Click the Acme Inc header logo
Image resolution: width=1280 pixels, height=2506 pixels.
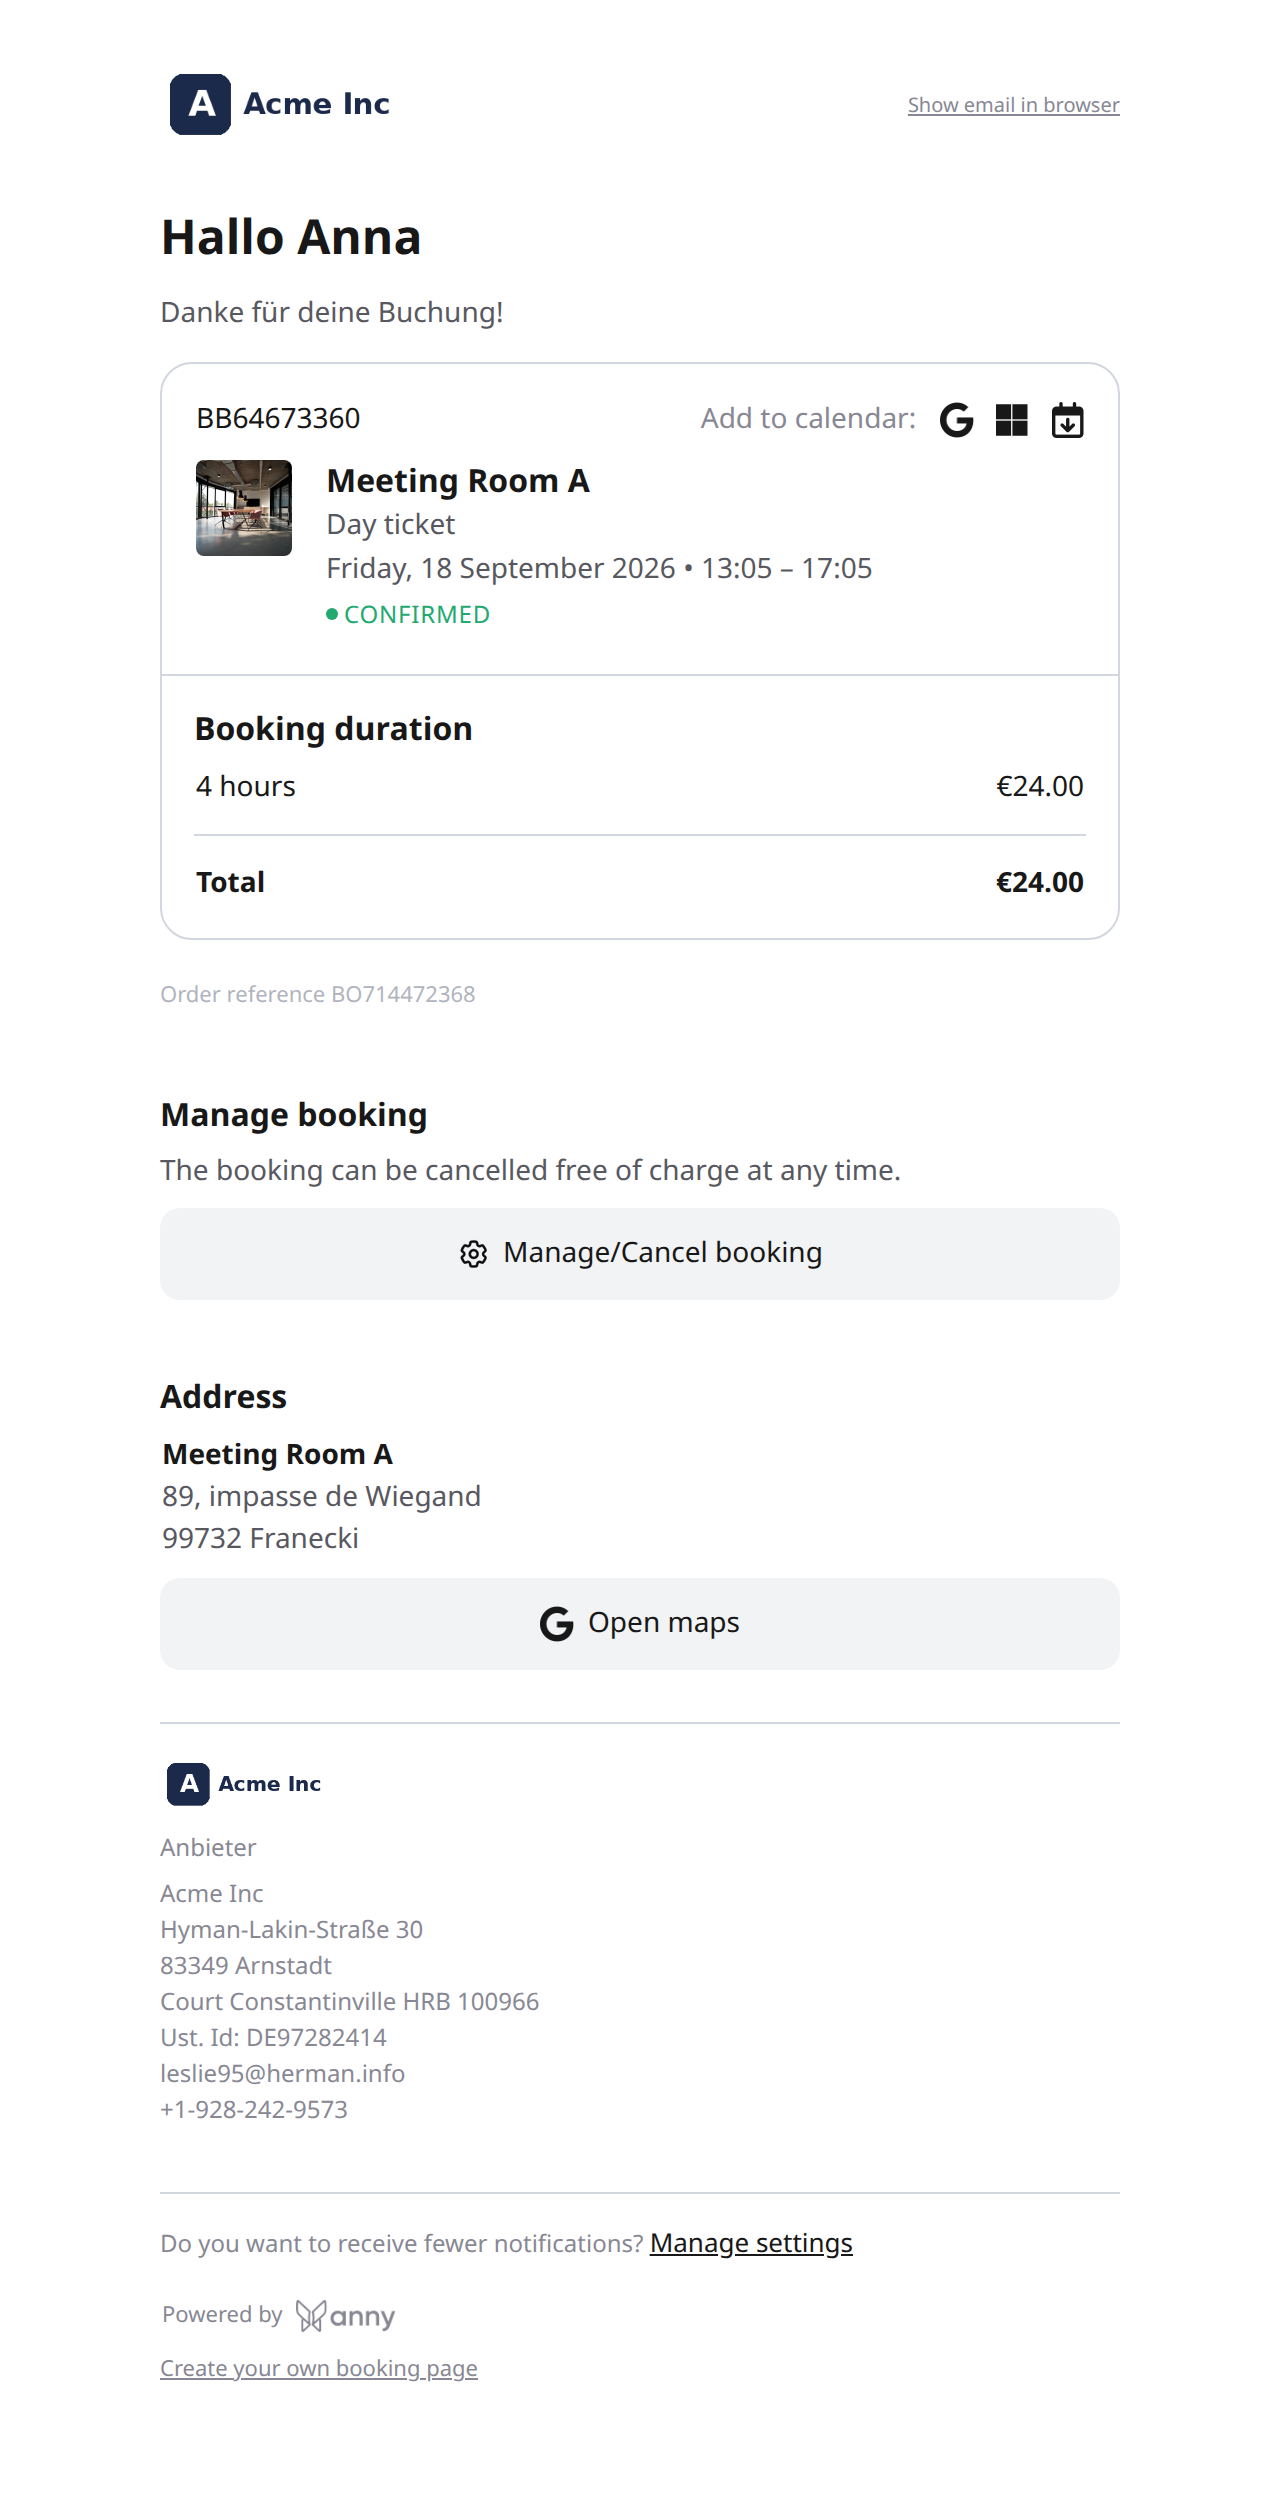280,104
